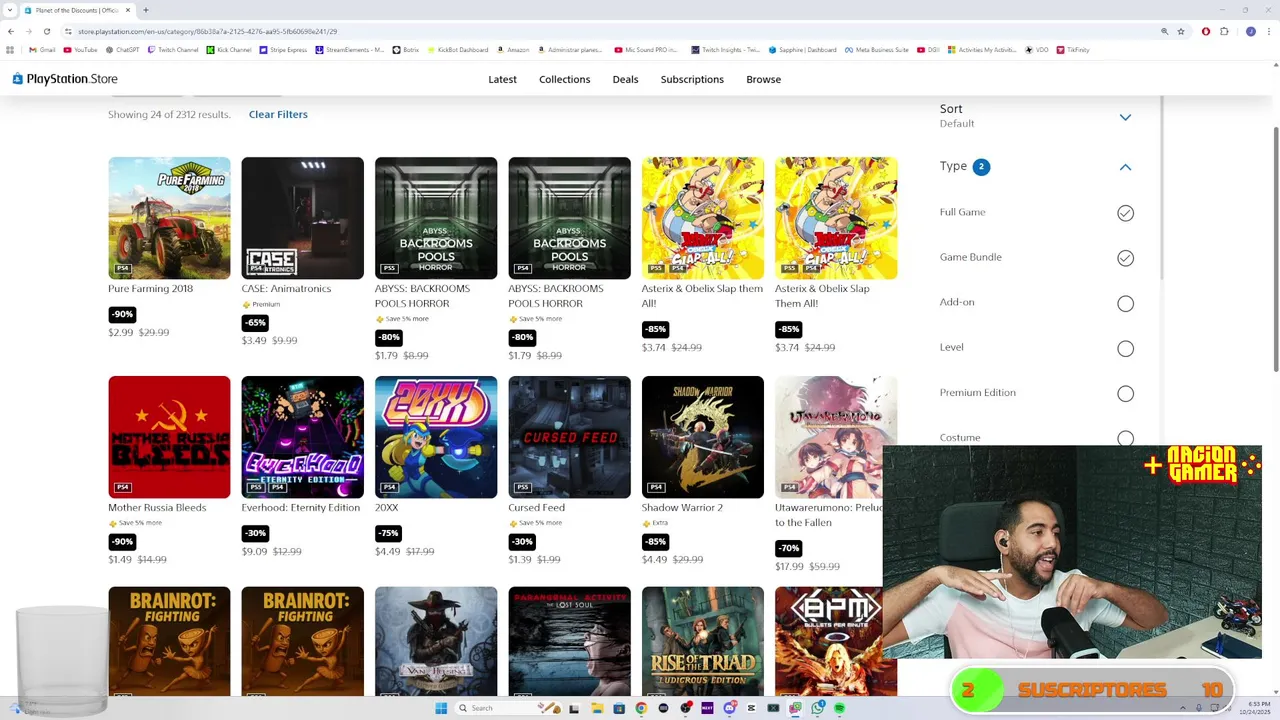Open the CASE: Animatronics title link

pos(286,288)
